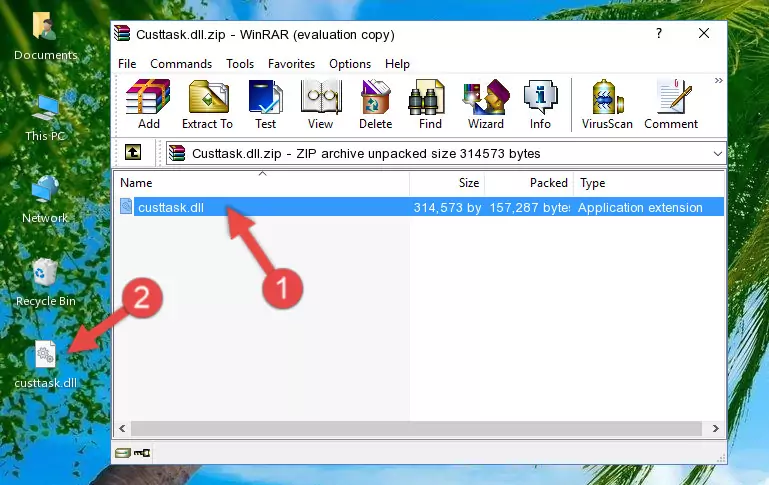Open the Commands menu
Image resolution: width=769 pixels, height=485 pixels.
(x=181, y=64)
